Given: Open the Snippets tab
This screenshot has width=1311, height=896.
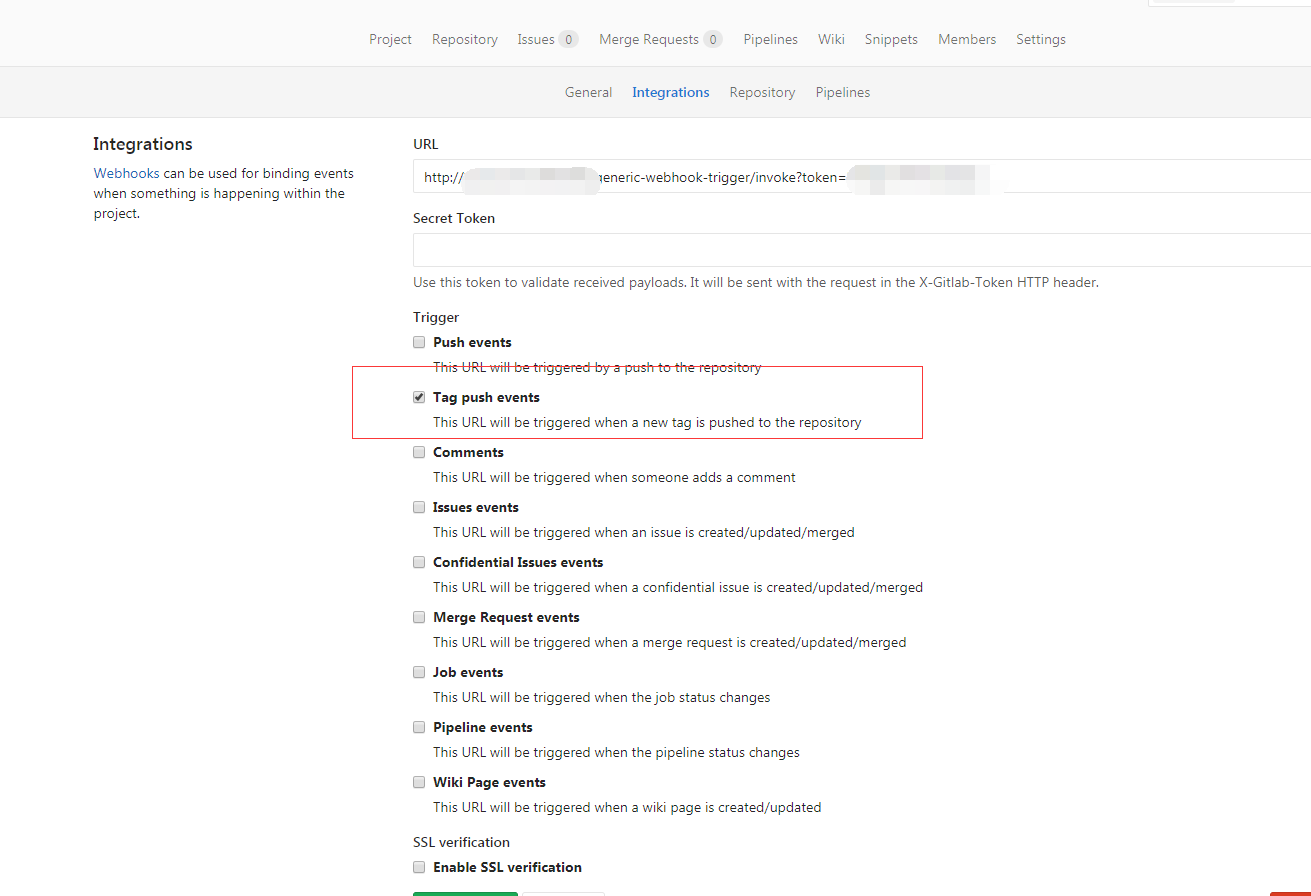Looking at the screenshot, I should [x=891, y=39].
